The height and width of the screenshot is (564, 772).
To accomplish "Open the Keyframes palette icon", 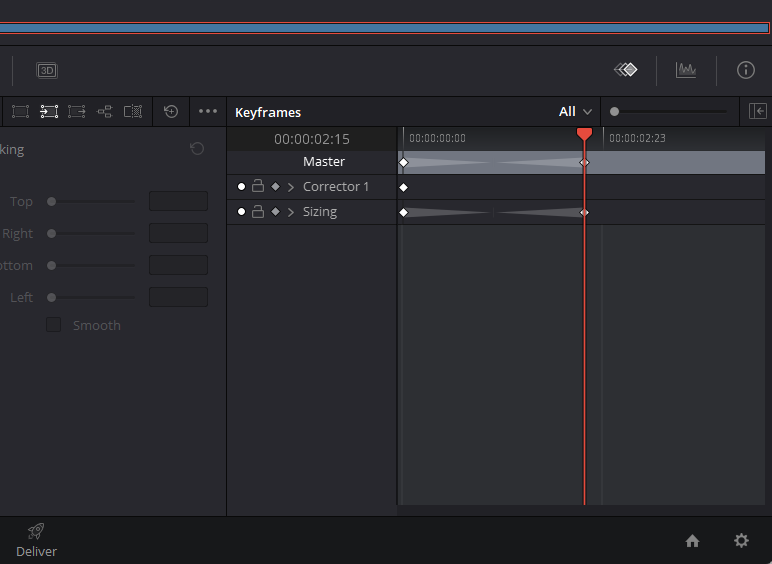I will point(625,70).
